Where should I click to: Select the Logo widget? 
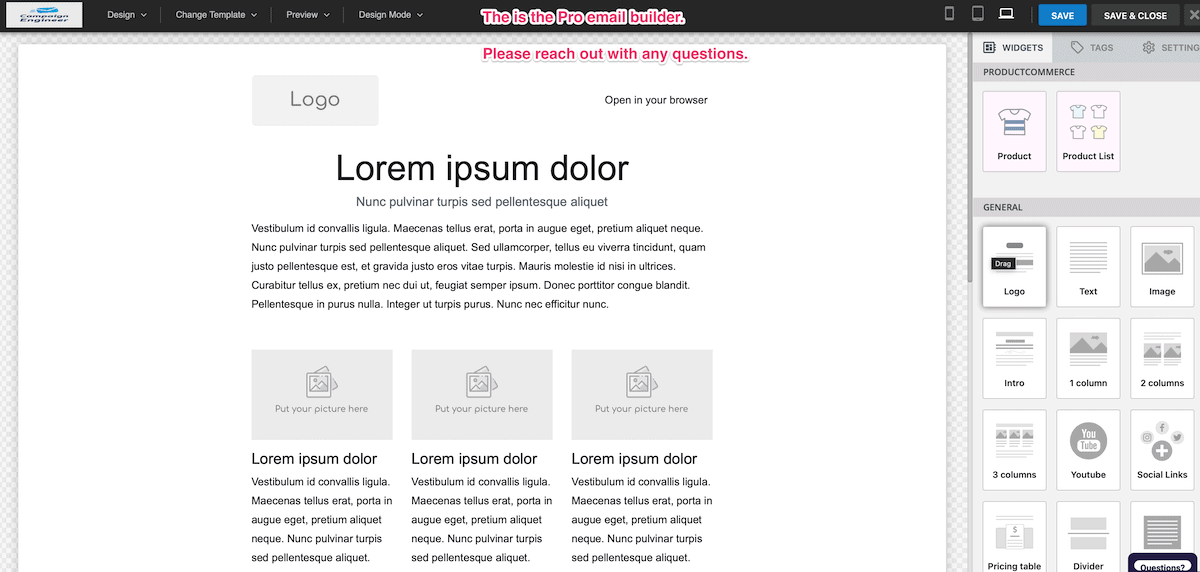(1014, 266)
